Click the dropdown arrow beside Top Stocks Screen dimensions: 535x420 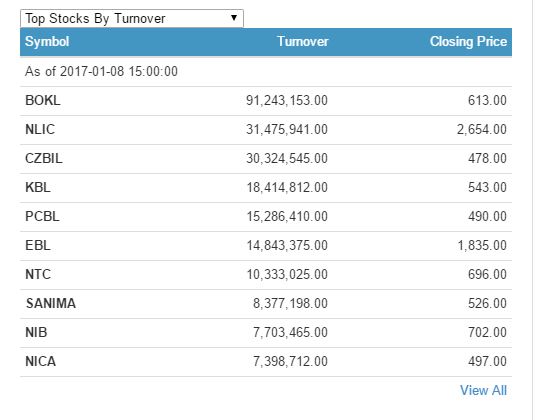pos(234,18)
